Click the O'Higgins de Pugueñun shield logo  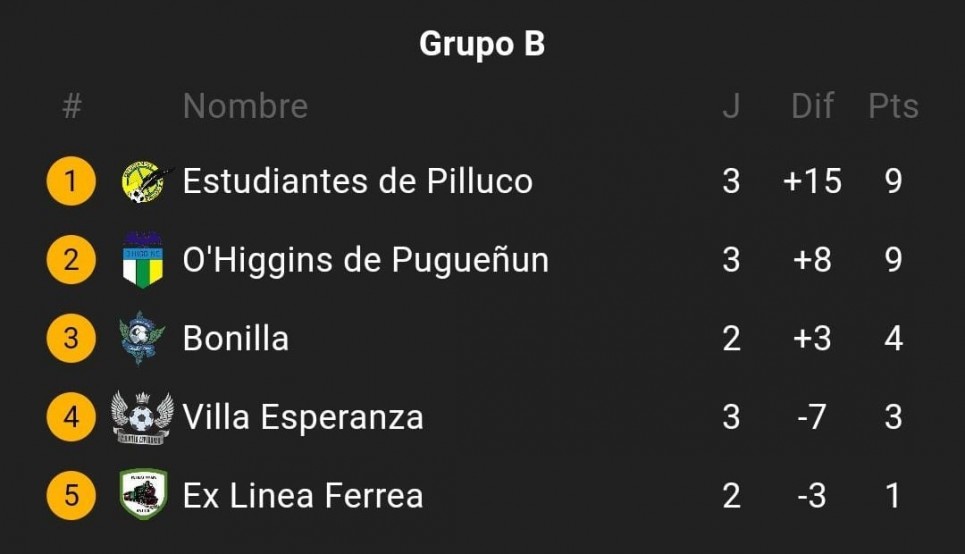143,260
